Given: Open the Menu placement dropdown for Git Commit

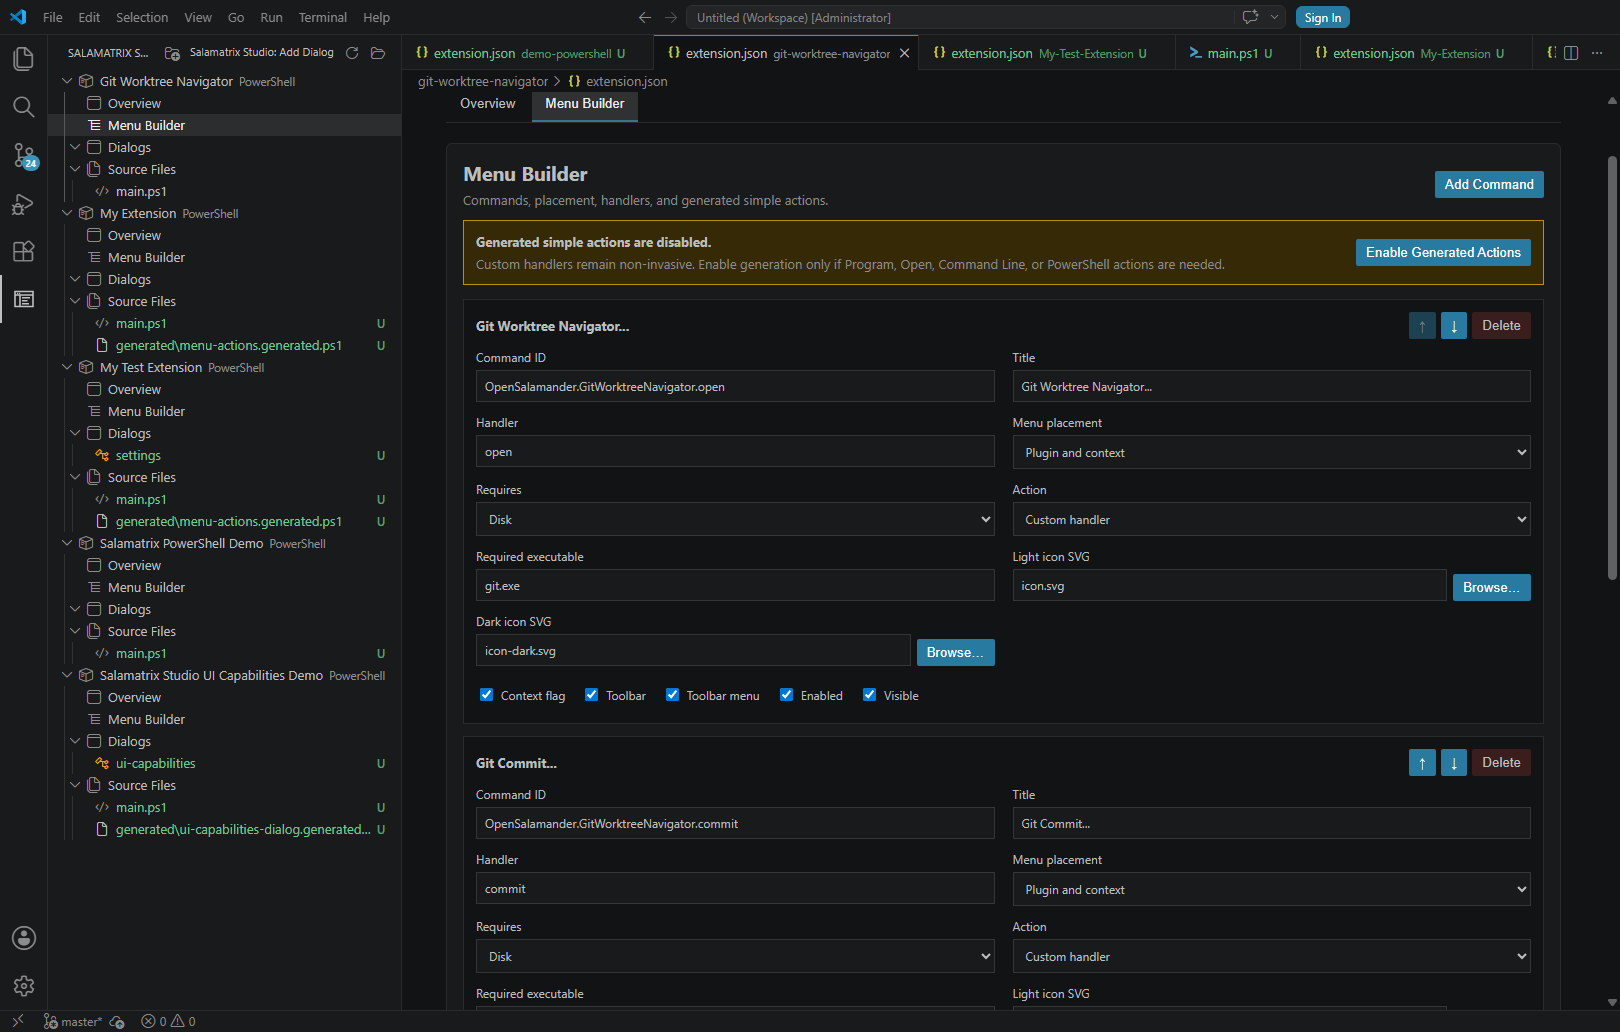Looking at the screenshot, I should pyautogui.click(x=1272, y=890).
